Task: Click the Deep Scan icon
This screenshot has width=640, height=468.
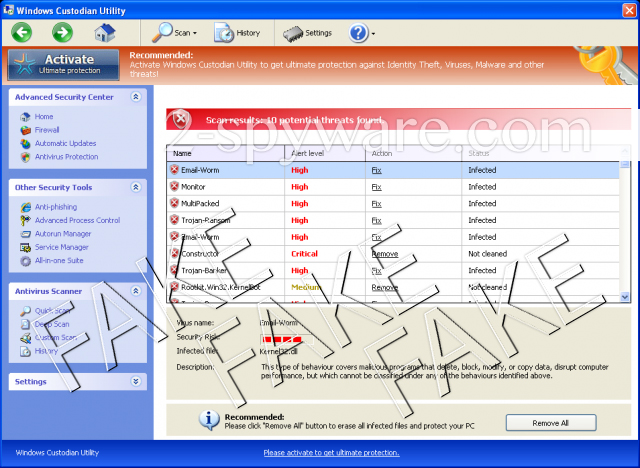Action: point(25,324)
